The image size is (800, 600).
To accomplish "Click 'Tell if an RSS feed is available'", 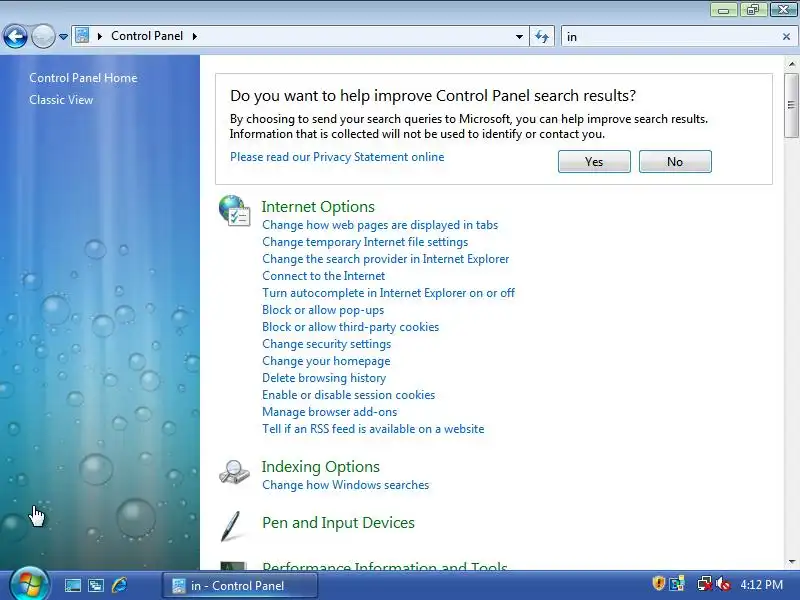I will tap(373, 429).
